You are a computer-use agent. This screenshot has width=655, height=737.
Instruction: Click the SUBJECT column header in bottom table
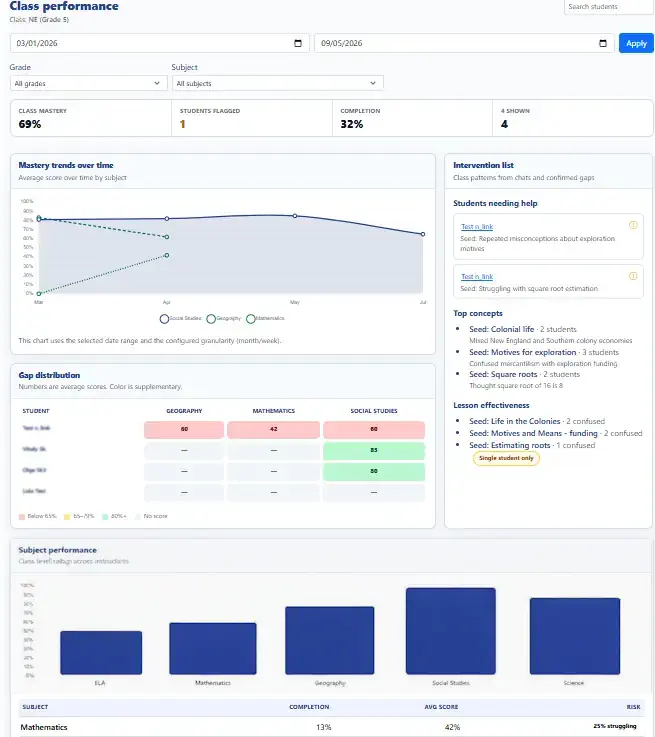[35, 707]
